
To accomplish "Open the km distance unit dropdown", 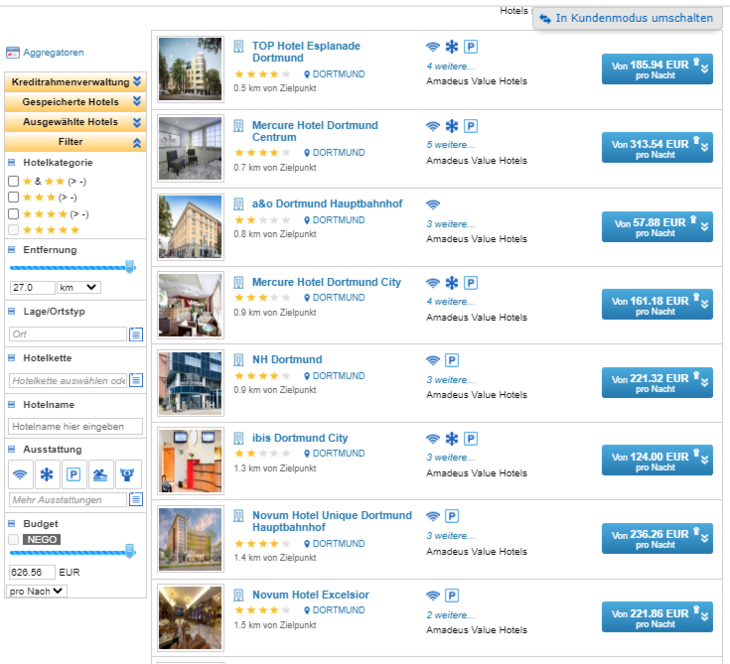I will coord(79,287).
